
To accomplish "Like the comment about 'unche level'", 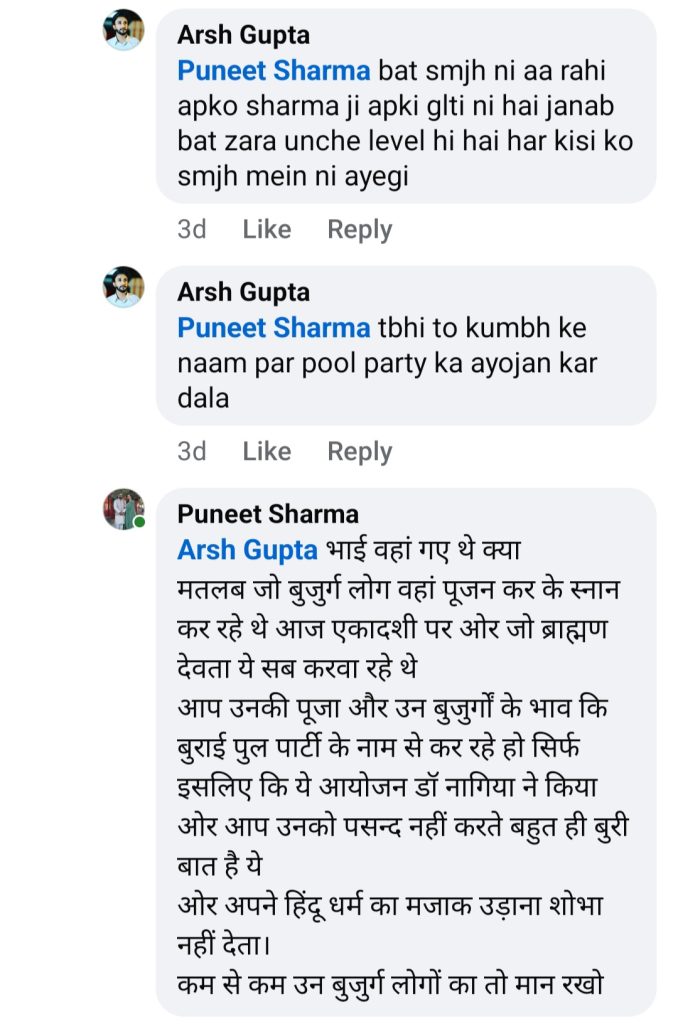I will (x=266, y=229).
